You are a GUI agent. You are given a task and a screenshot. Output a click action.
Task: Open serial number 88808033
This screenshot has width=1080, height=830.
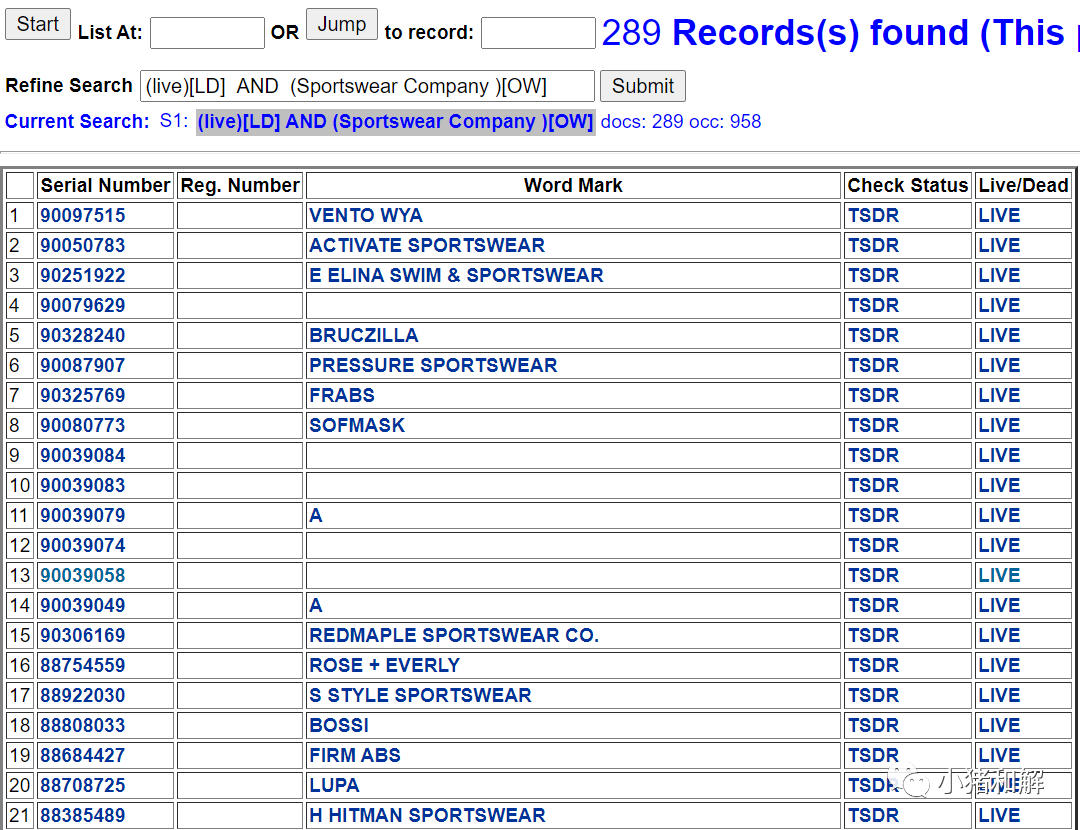tap(83, 725)
